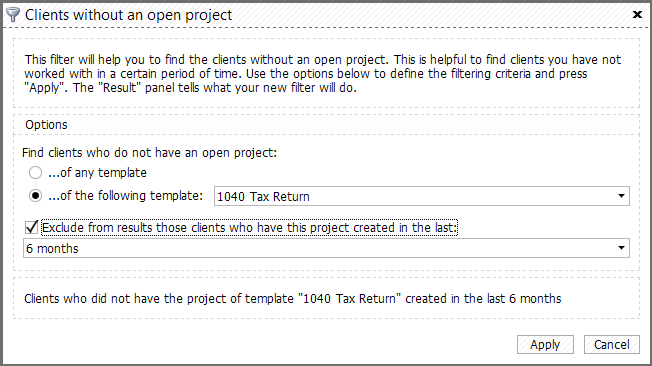Cancel the filter dialog
Viewport: 652px width, 366px height.
612,344
